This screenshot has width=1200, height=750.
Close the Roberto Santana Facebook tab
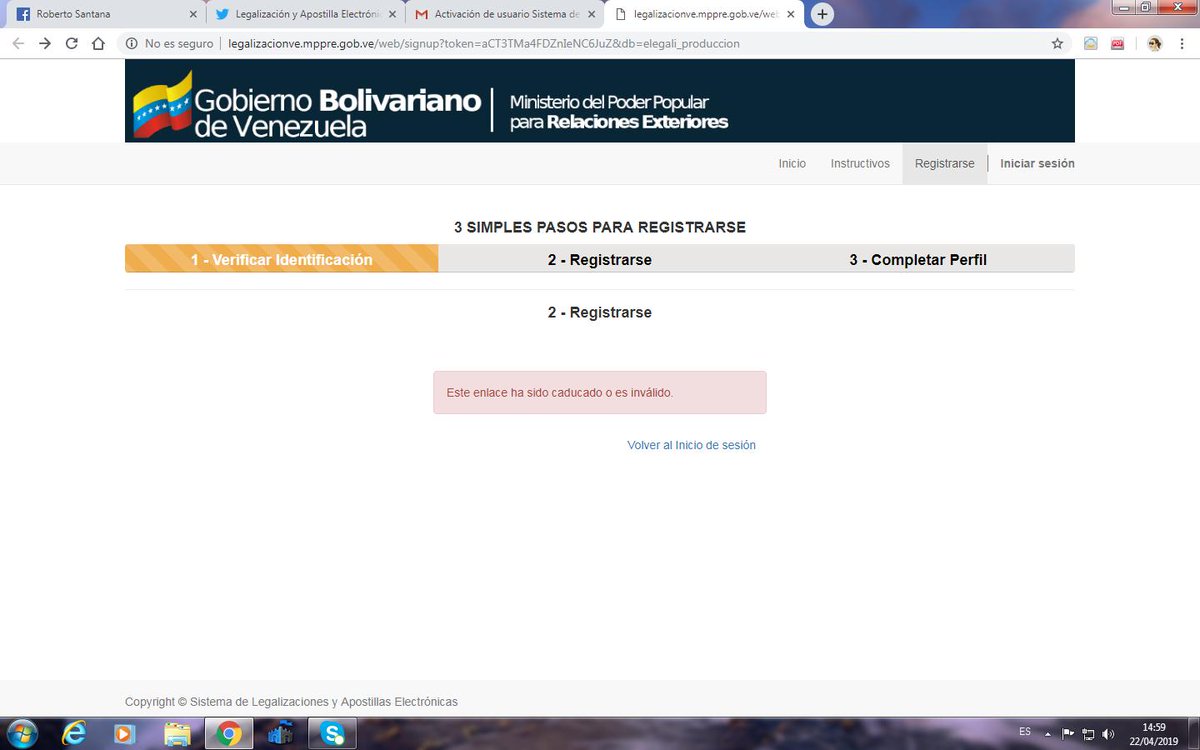[x=193, y=15]
